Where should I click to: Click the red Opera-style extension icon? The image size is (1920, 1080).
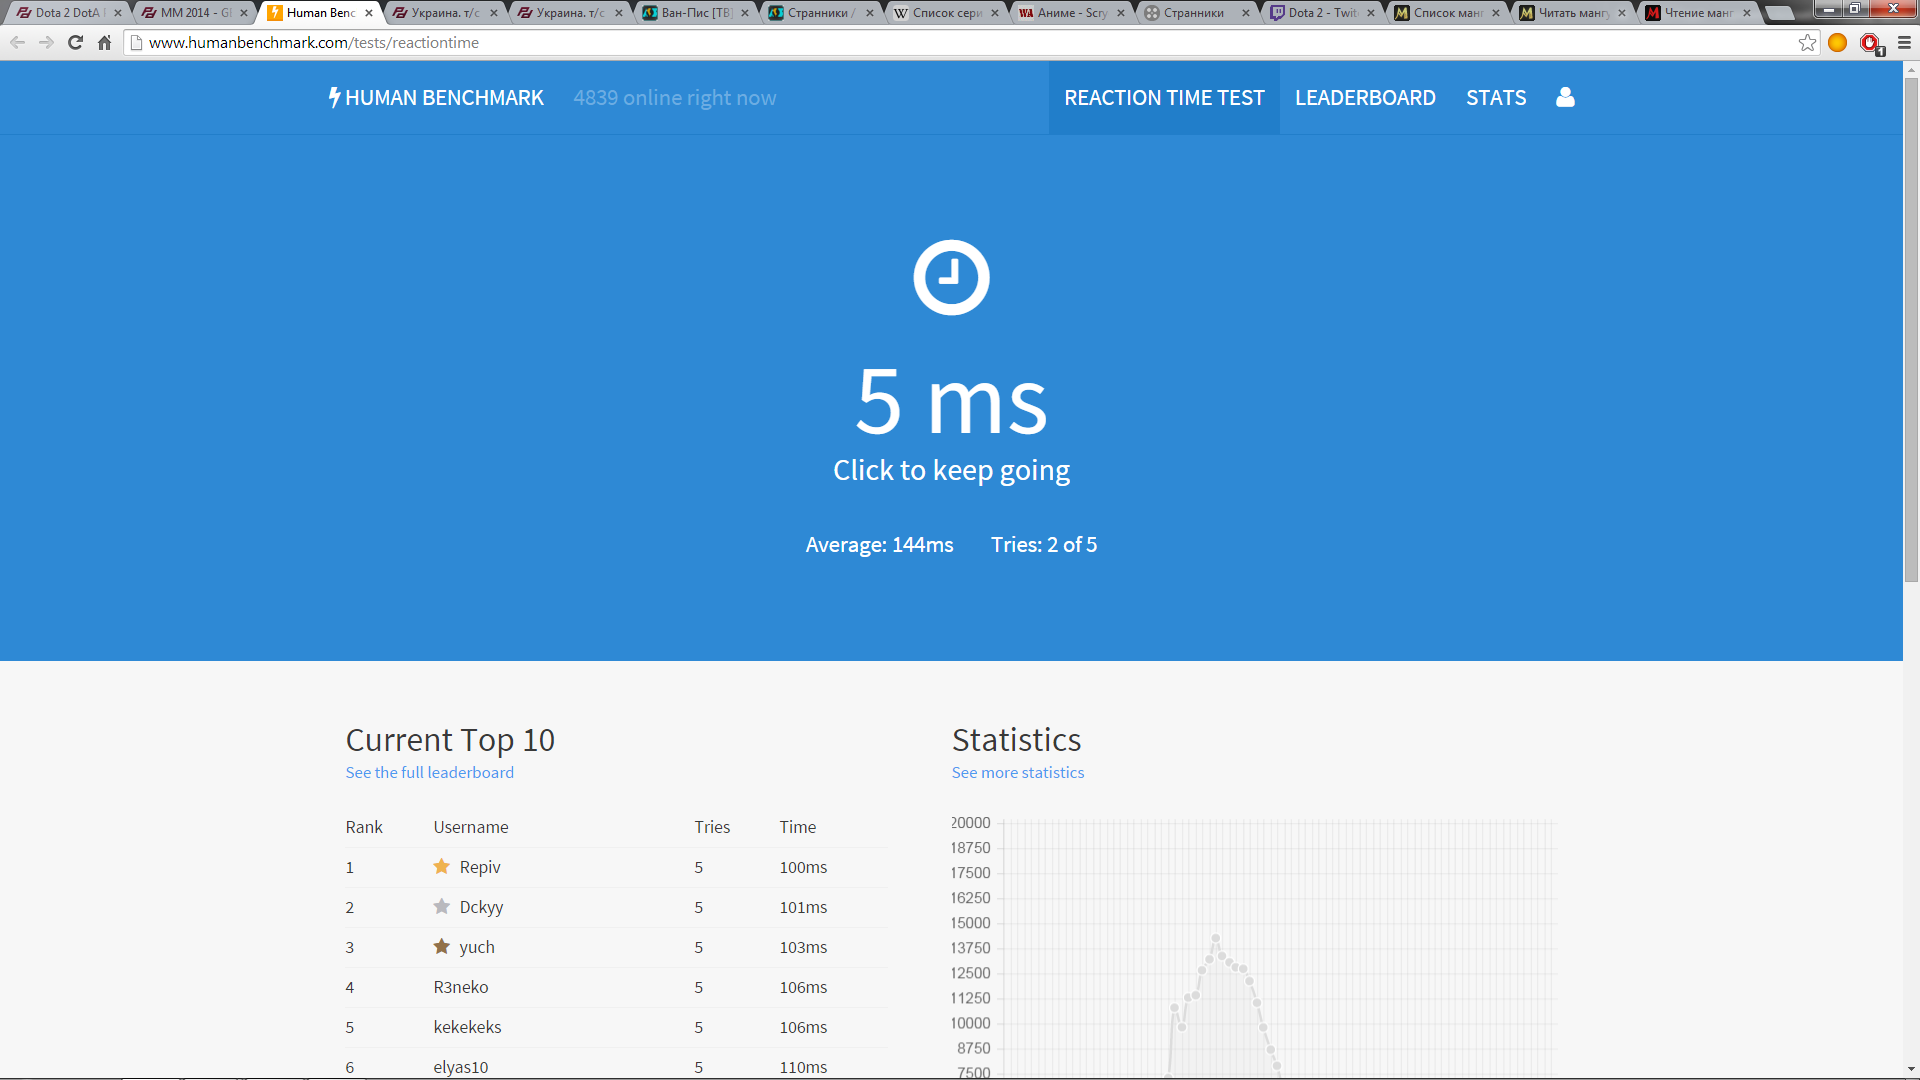1870,42
